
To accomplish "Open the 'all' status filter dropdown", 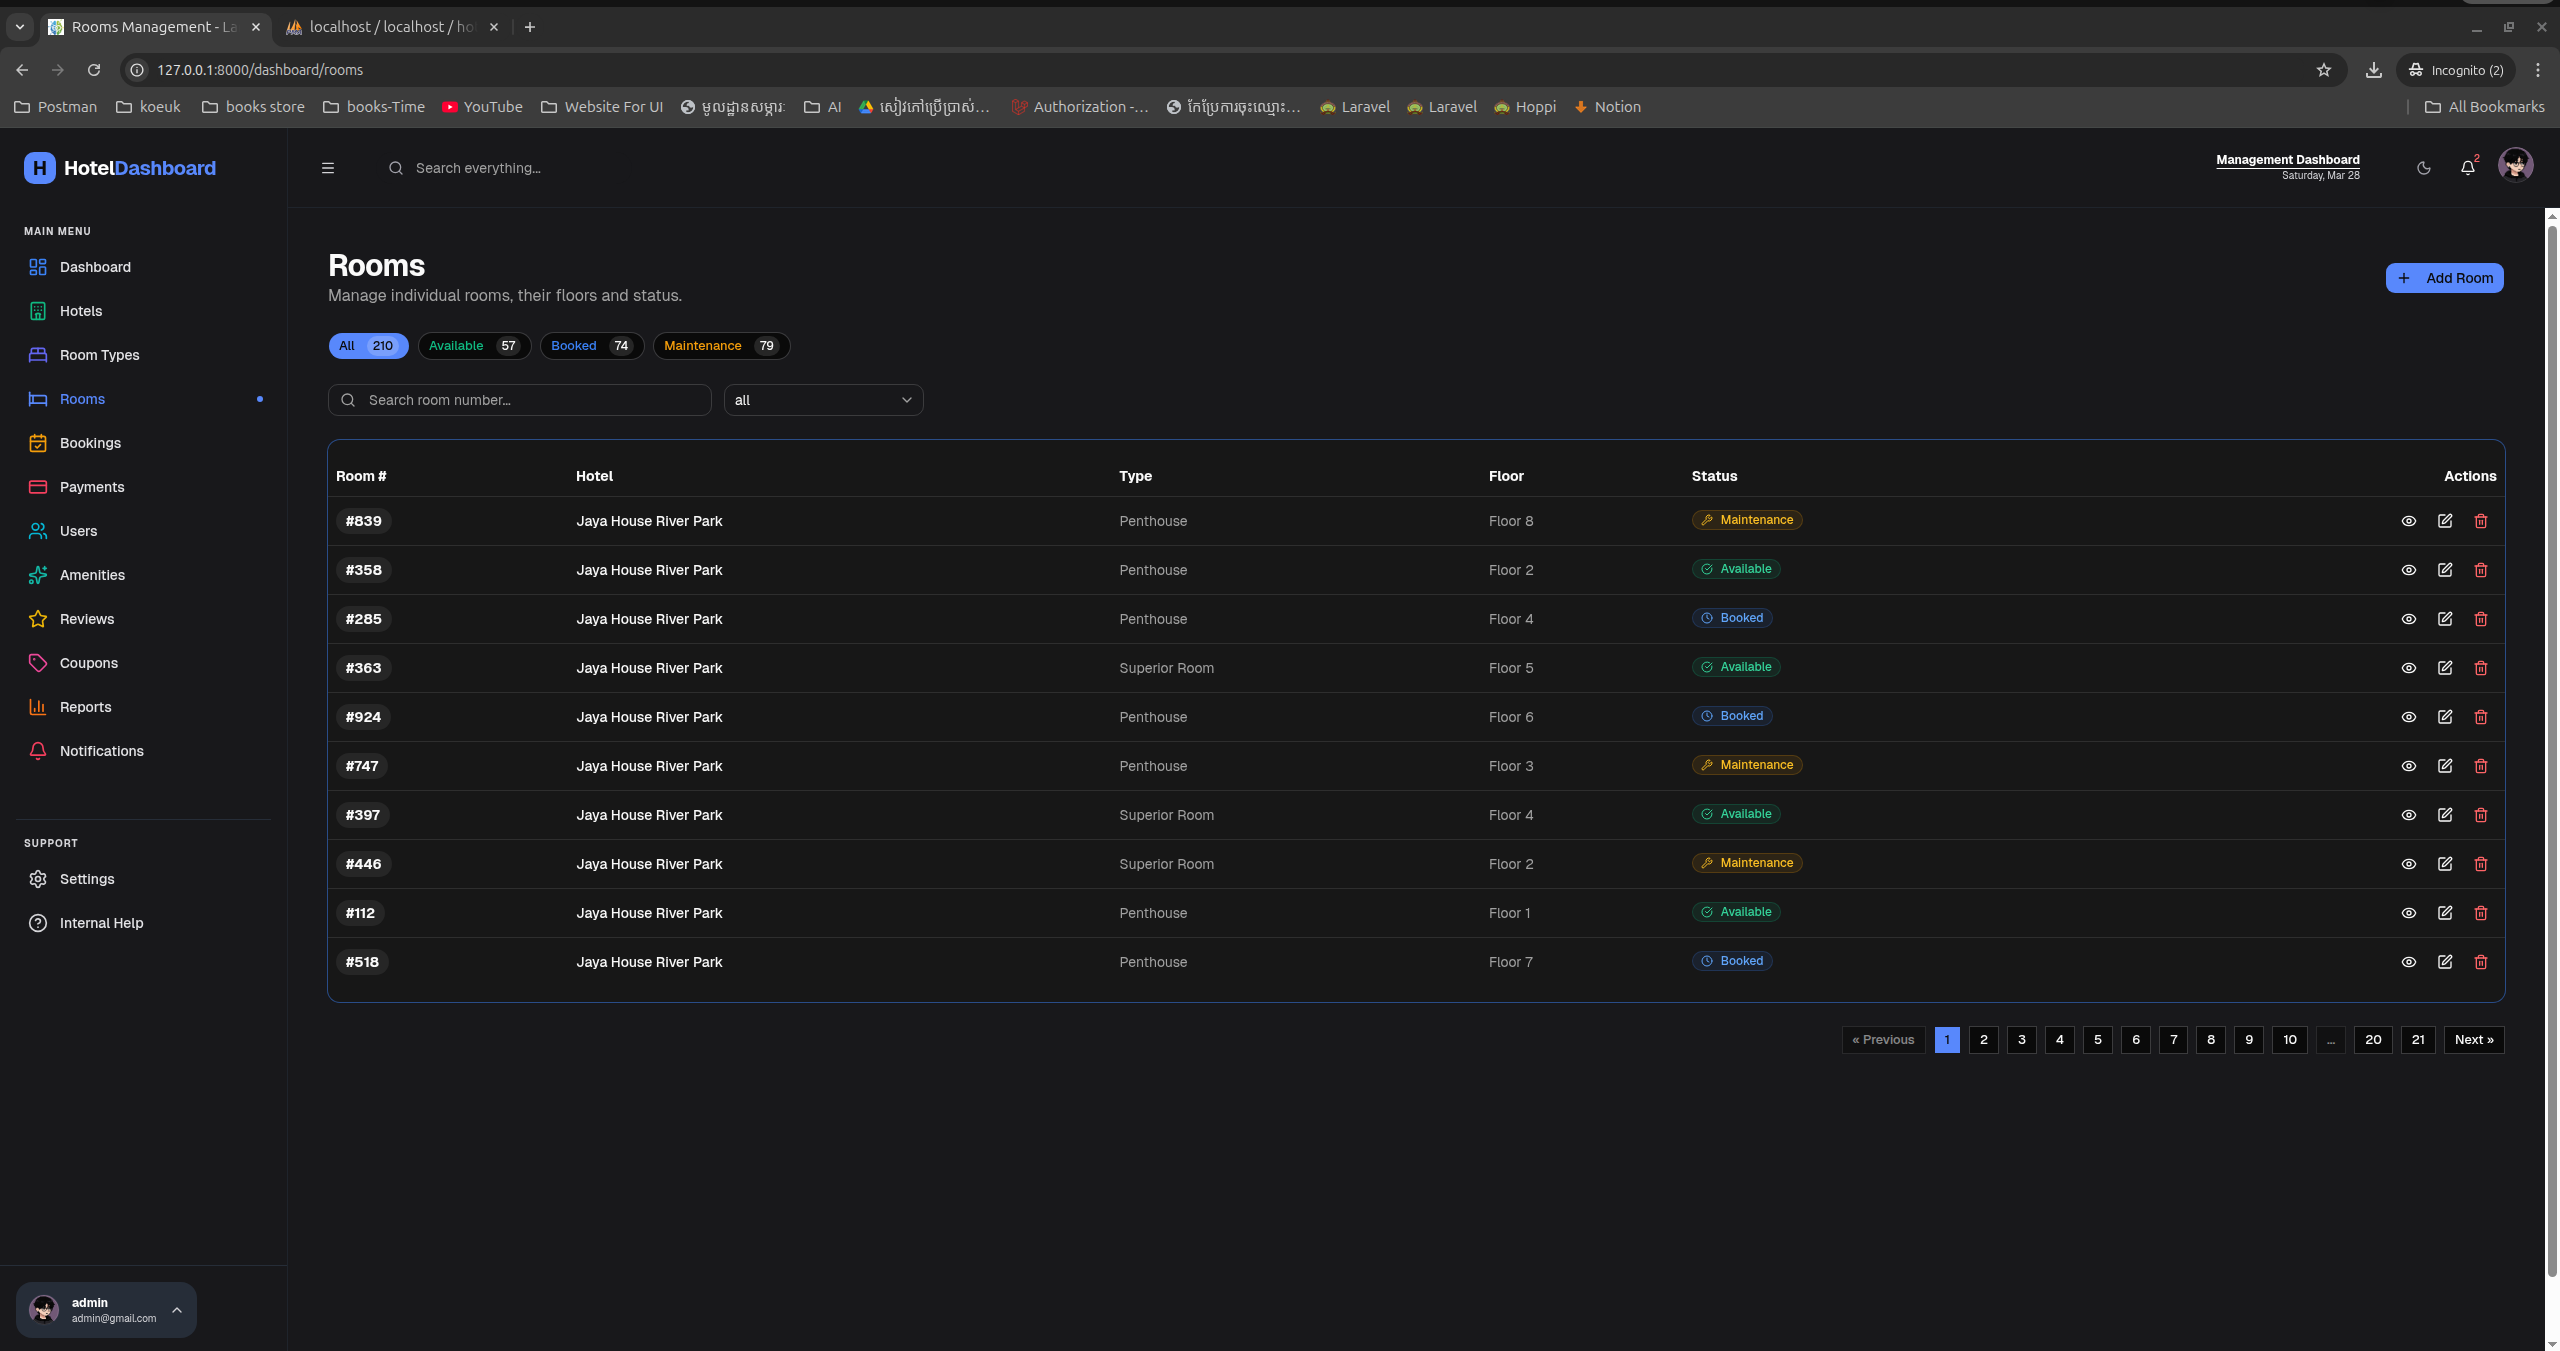I will pos(823,400).
